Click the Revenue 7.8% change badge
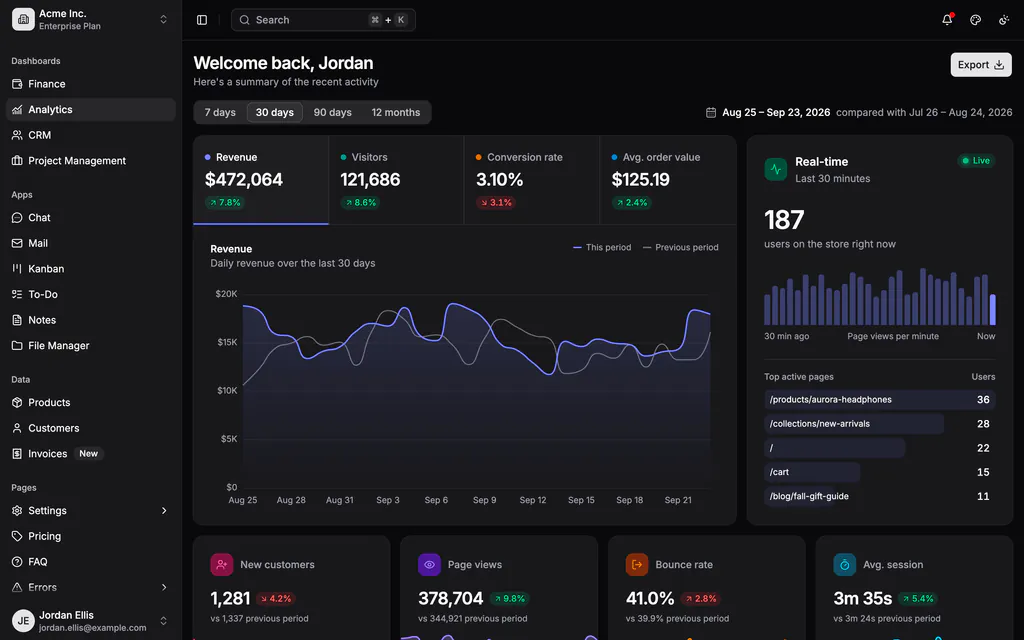The image size is (1024, 640). point(224,202)
